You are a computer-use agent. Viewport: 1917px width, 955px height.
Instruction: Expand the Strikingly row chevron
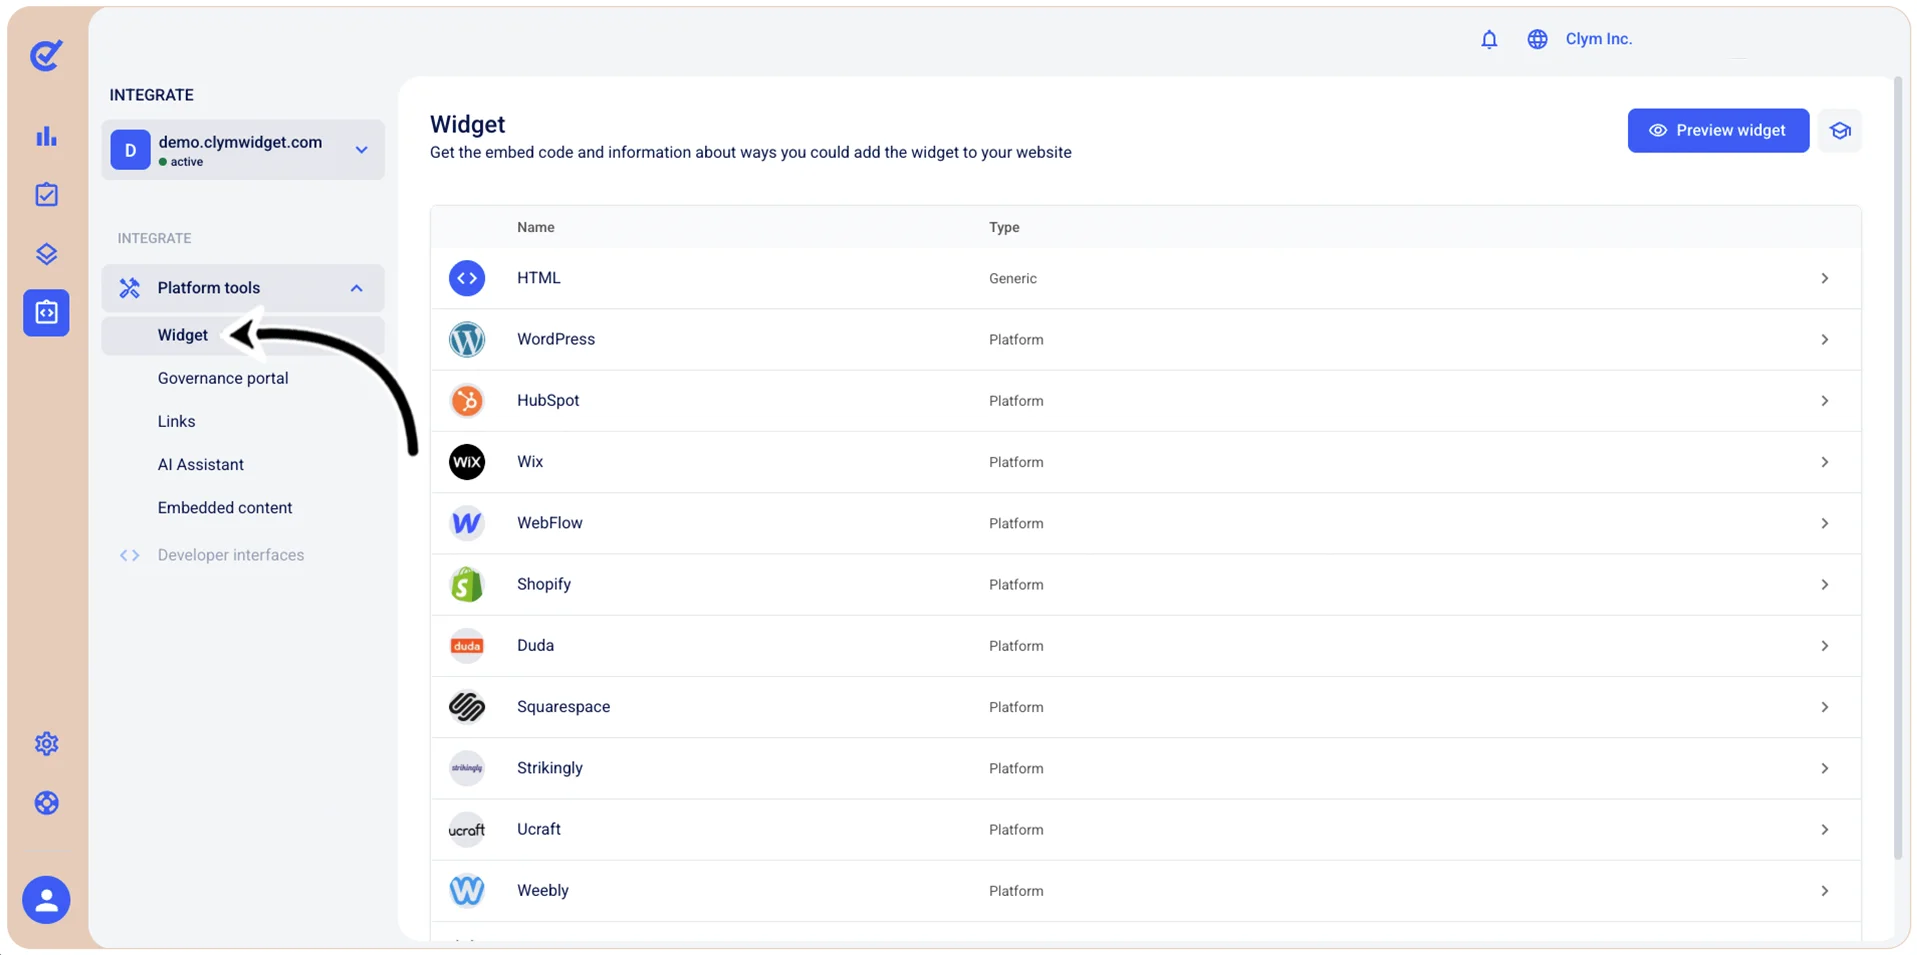[1825, 768]
